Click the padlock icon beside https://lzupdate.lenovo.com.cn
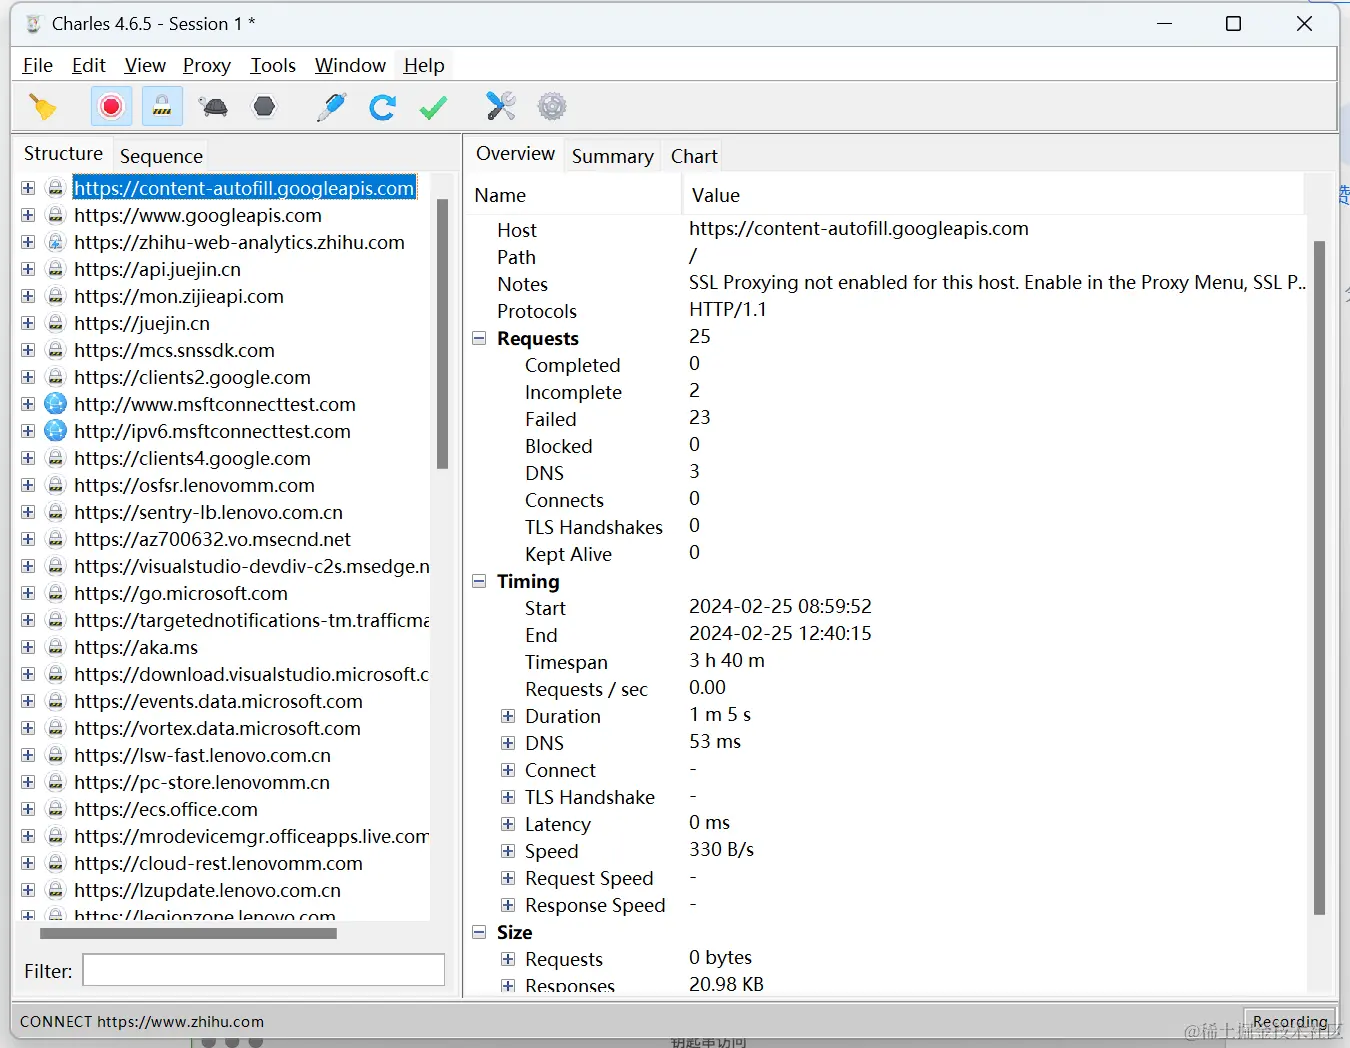The width and height of the screenshot is (1350, 1048). point(56,890)
